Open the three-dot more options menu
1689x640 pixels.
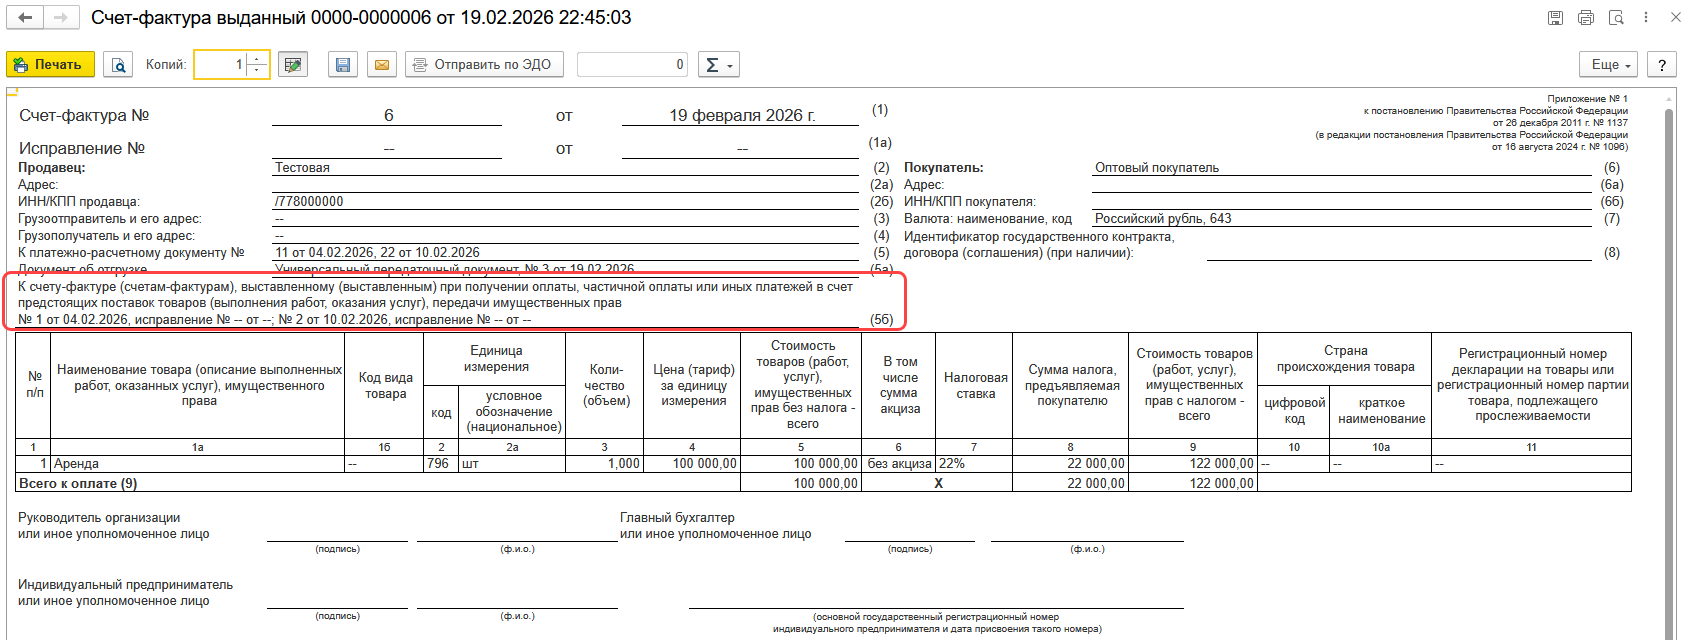click(x=1646, y=18)
